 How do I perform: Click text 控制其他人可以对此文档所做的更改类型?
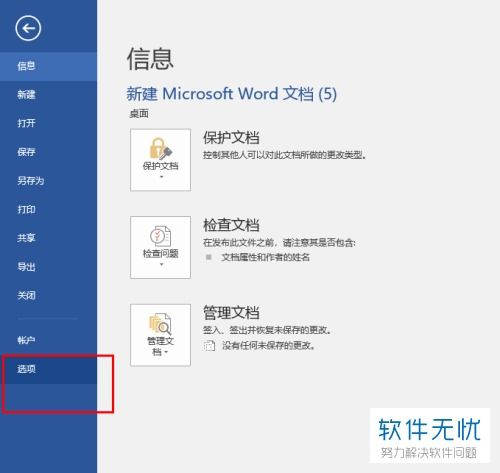coord(285,155)
